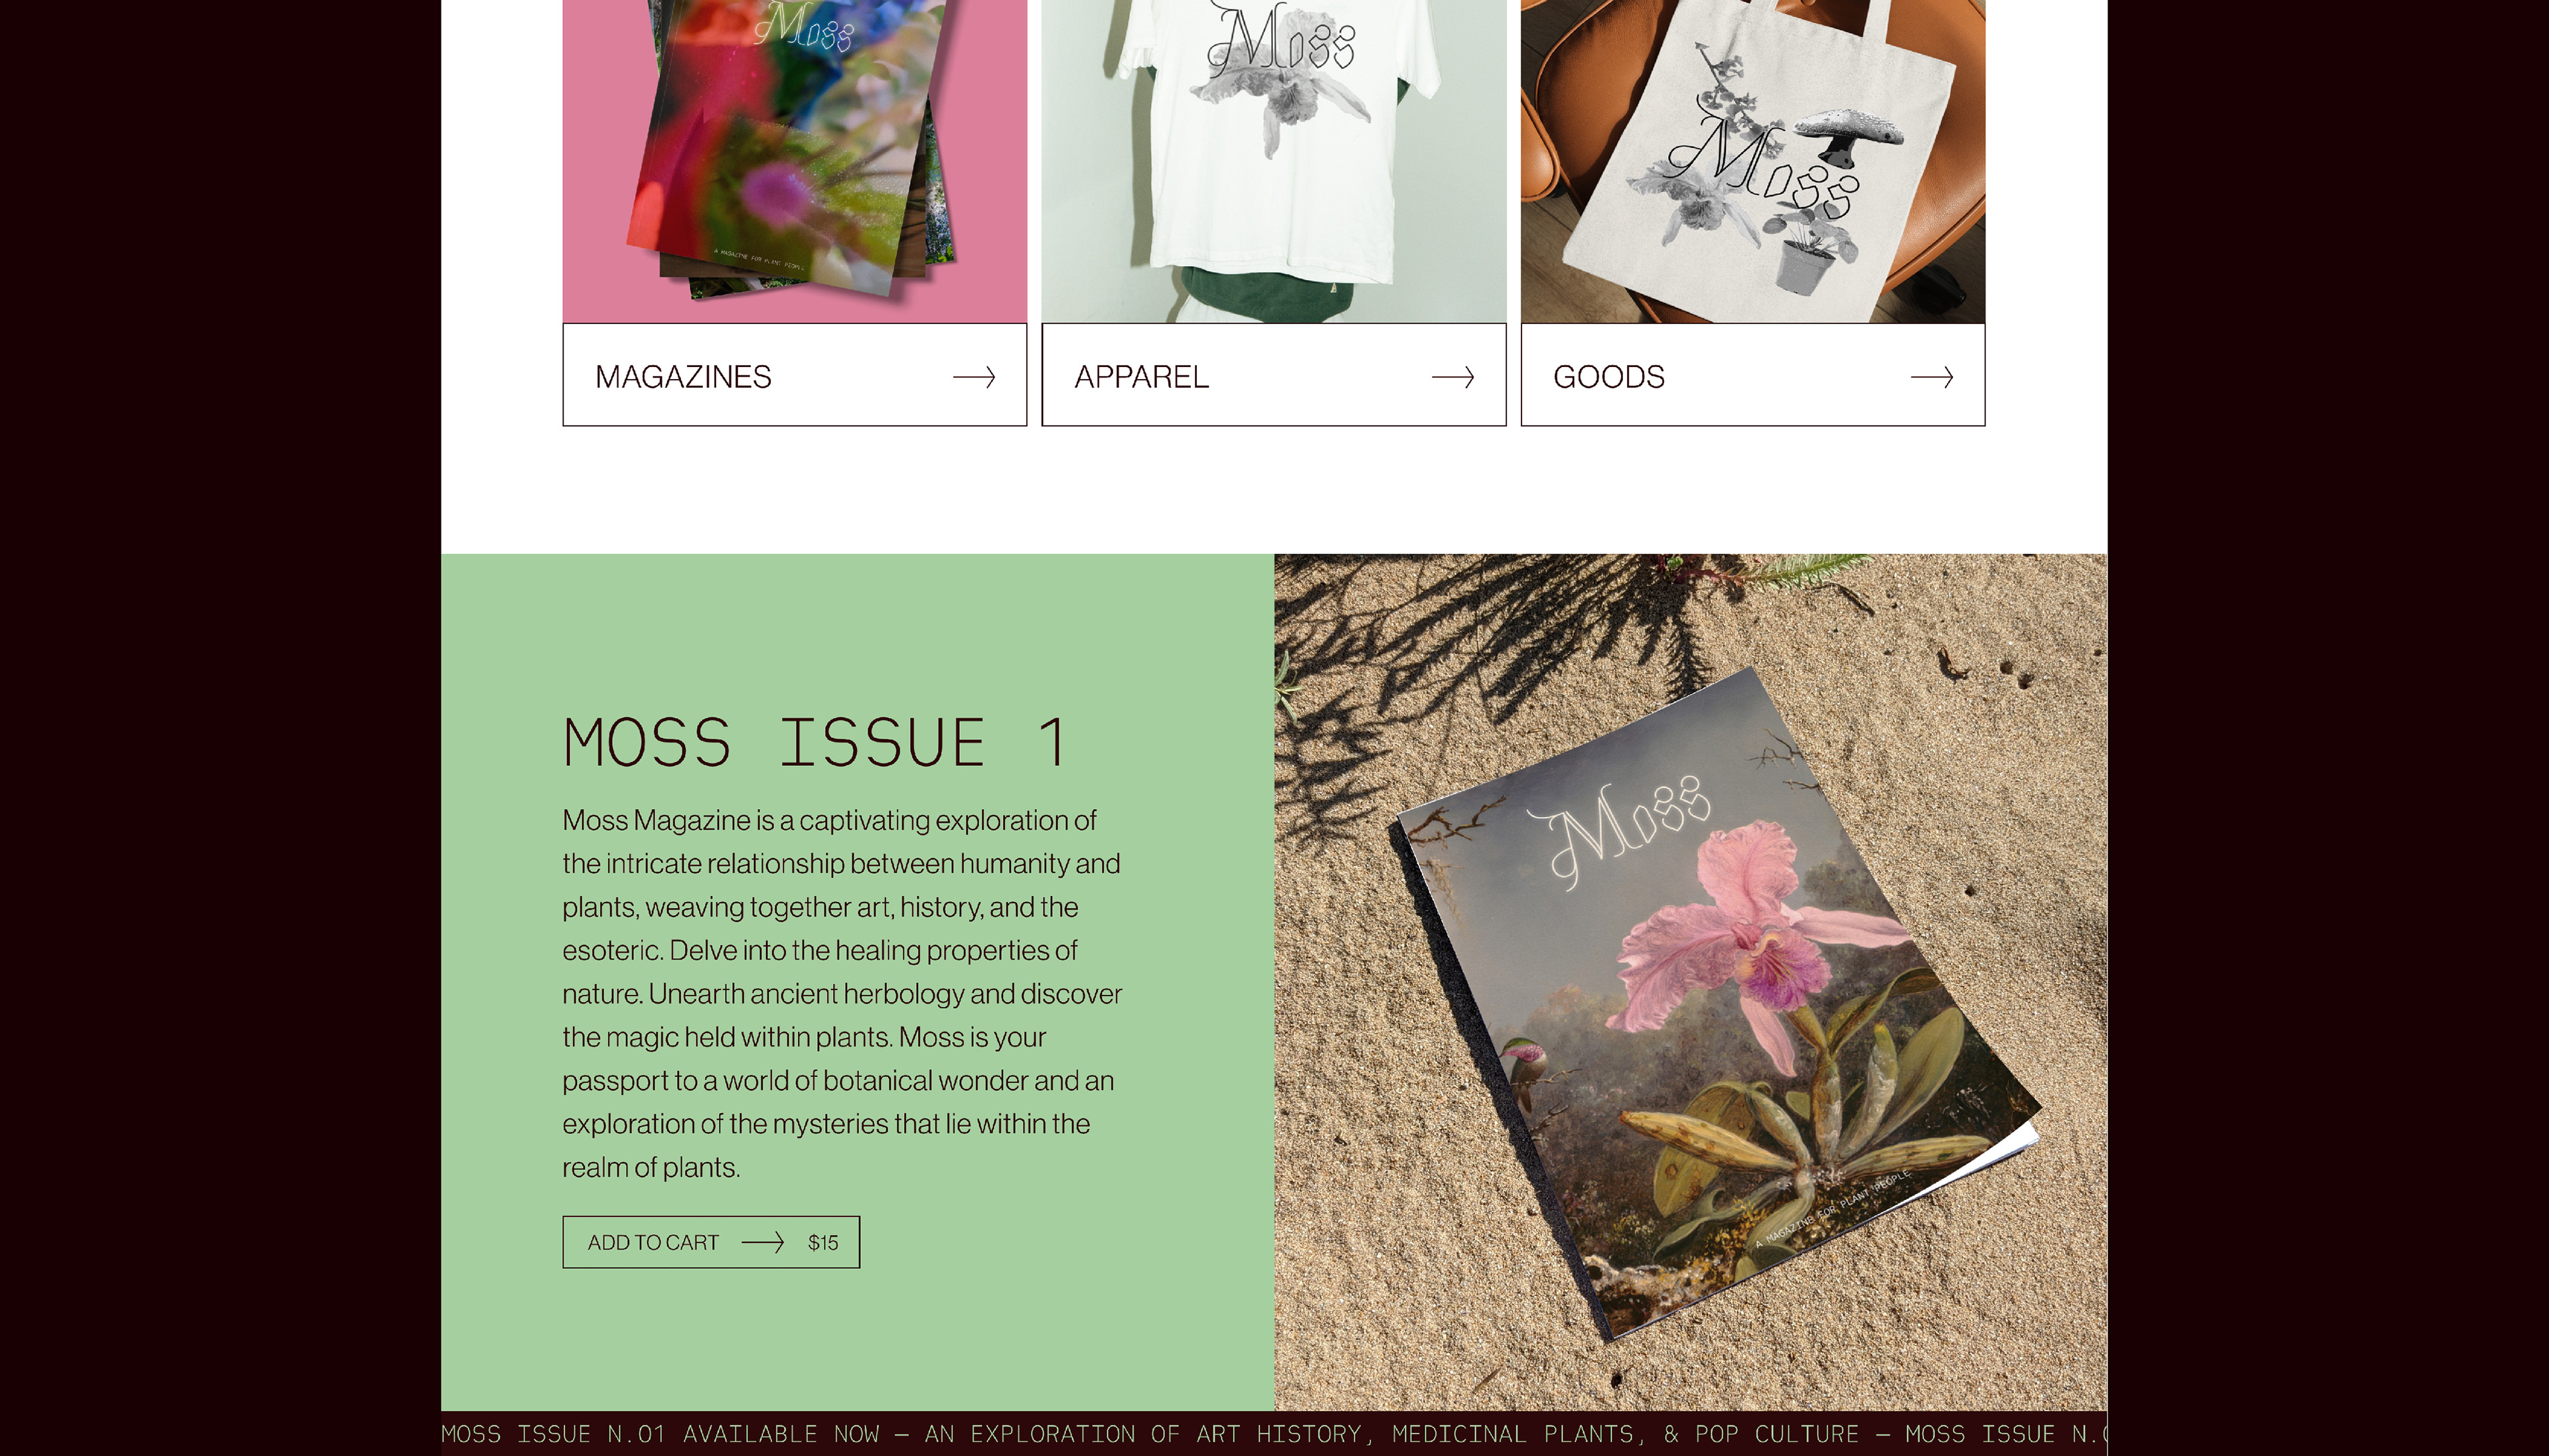Open the MAGAZINES category link
Screen dimensions: 2549x1456
point(794,375)
